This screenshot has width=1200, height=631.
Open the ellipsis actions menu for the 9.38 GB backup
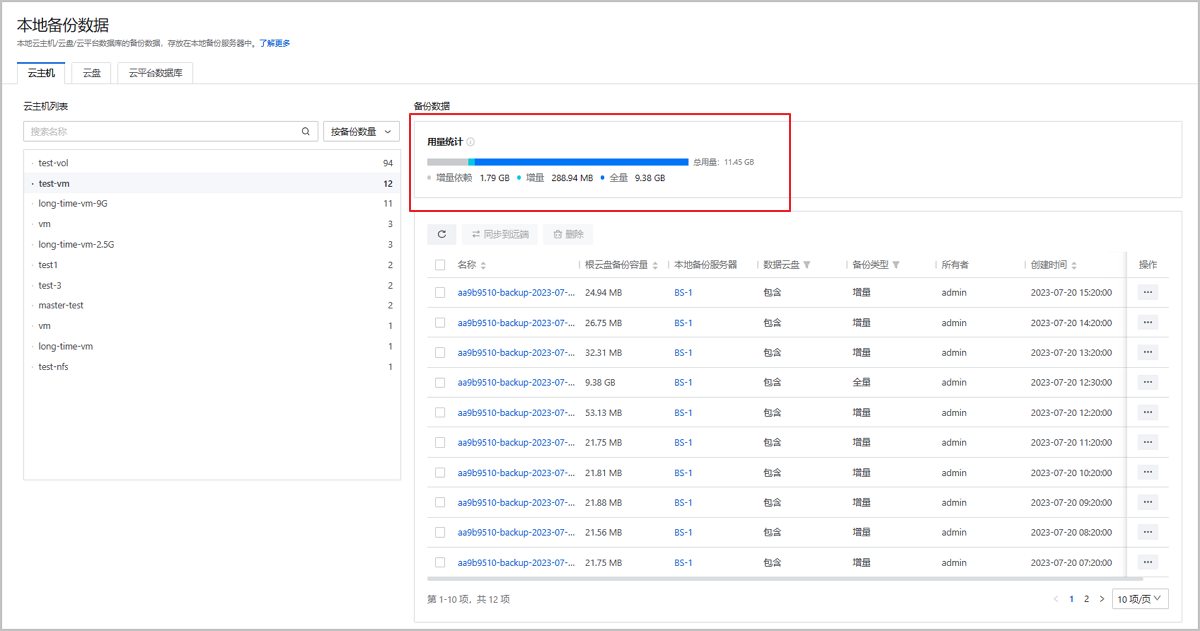[x=1147, y=382]
